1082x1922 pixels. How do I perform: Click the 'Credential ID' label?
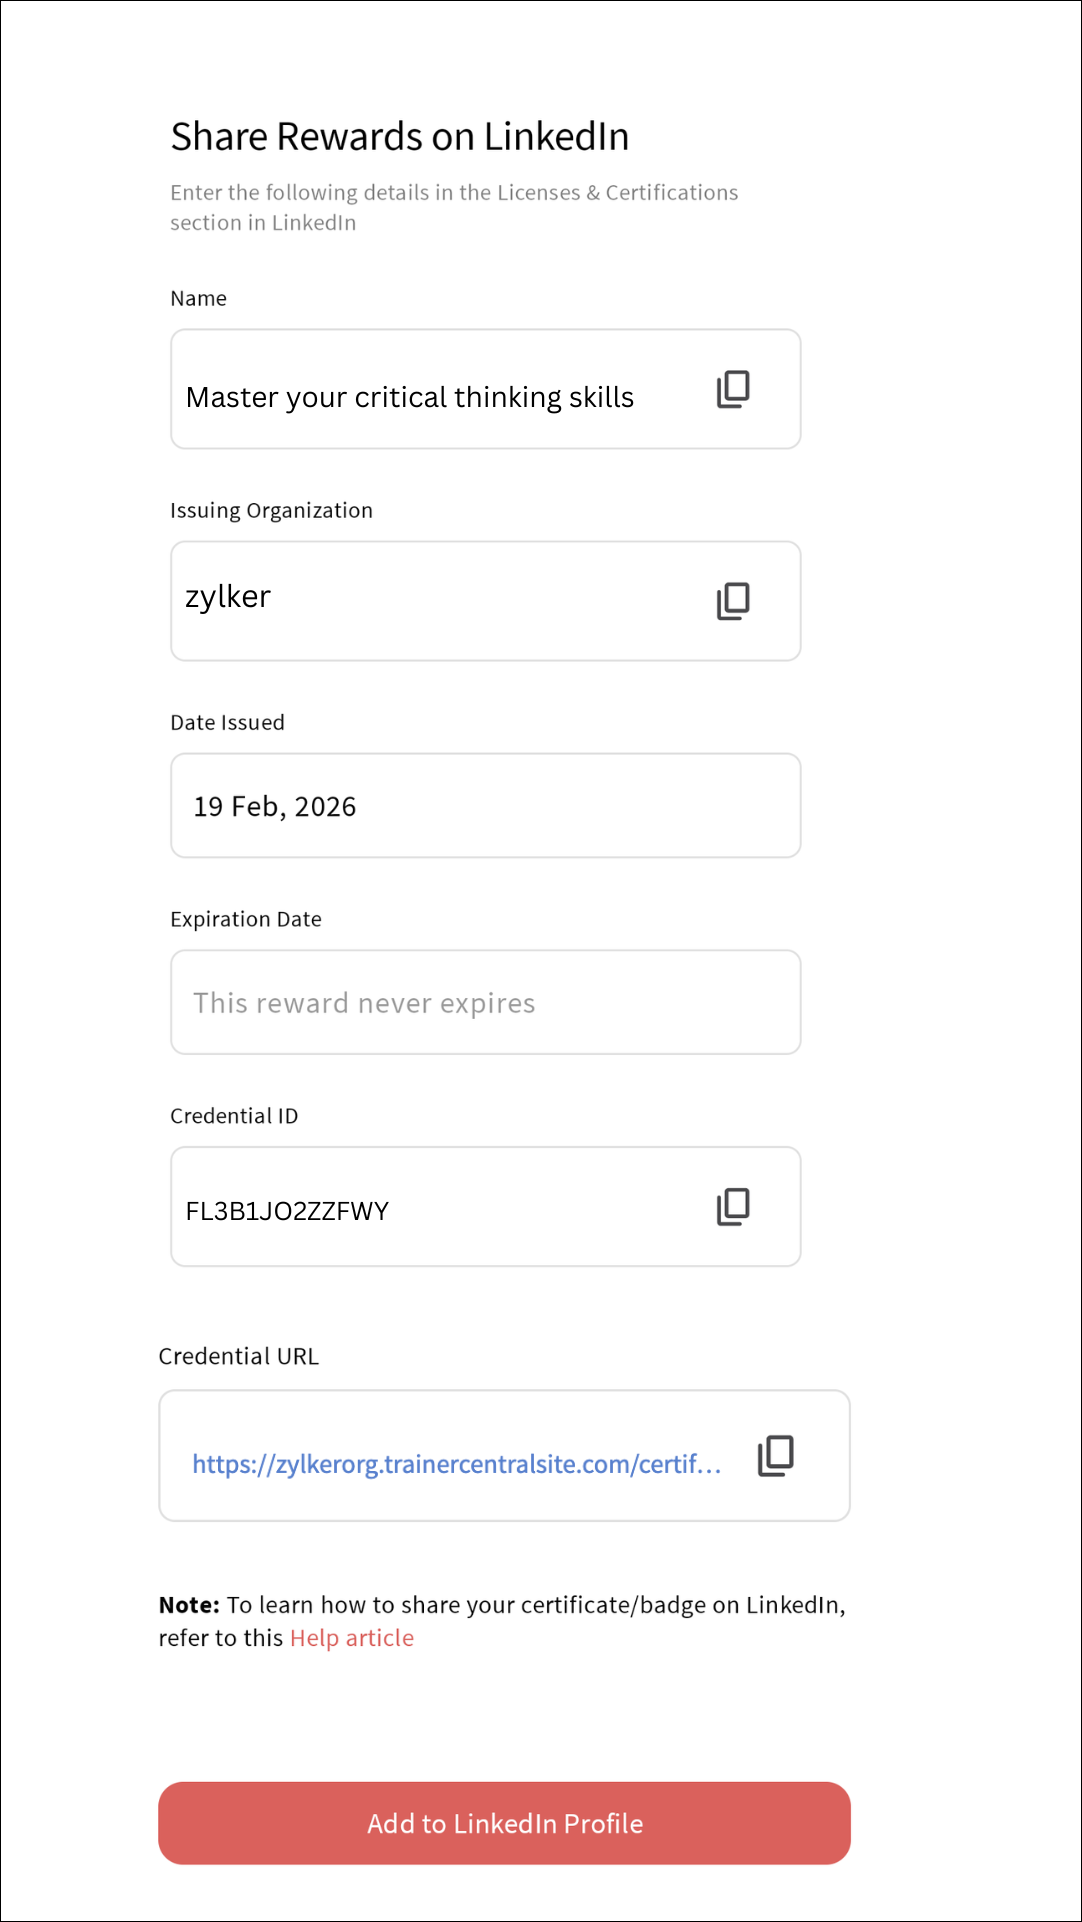[234, 1116]
